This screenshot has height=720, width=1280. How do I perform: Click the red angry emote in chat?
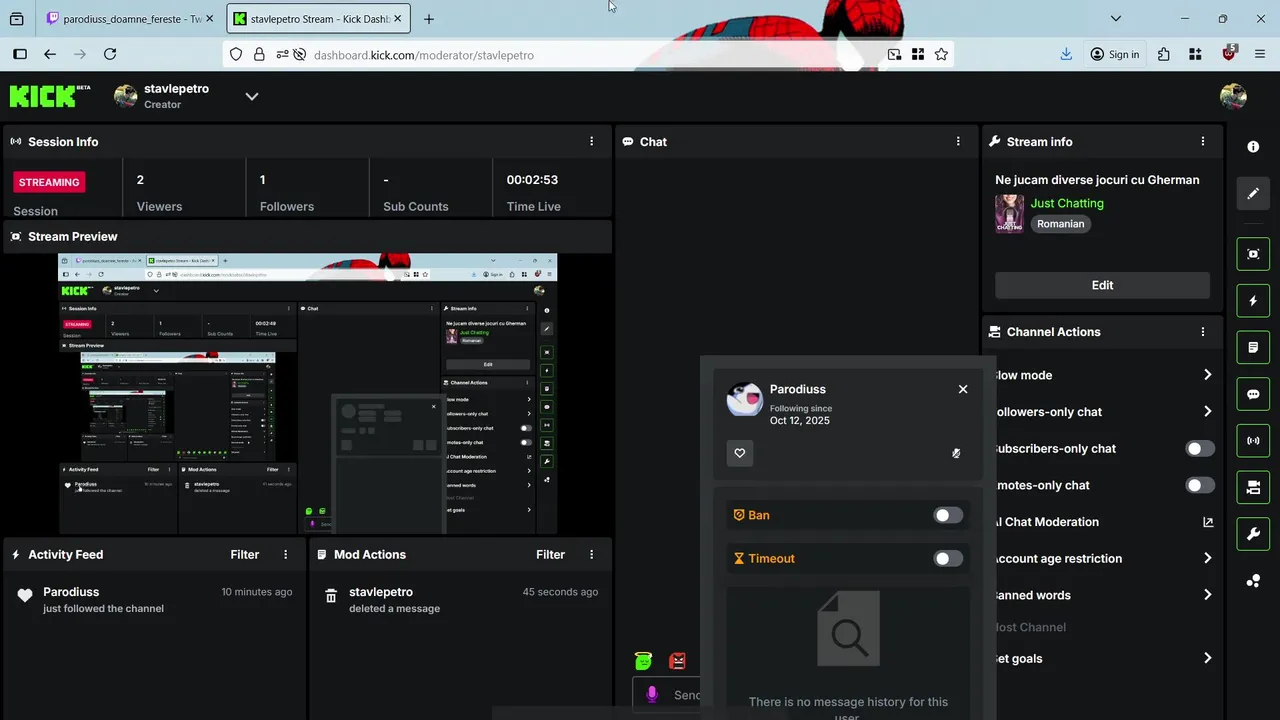[x=677, y=661]
